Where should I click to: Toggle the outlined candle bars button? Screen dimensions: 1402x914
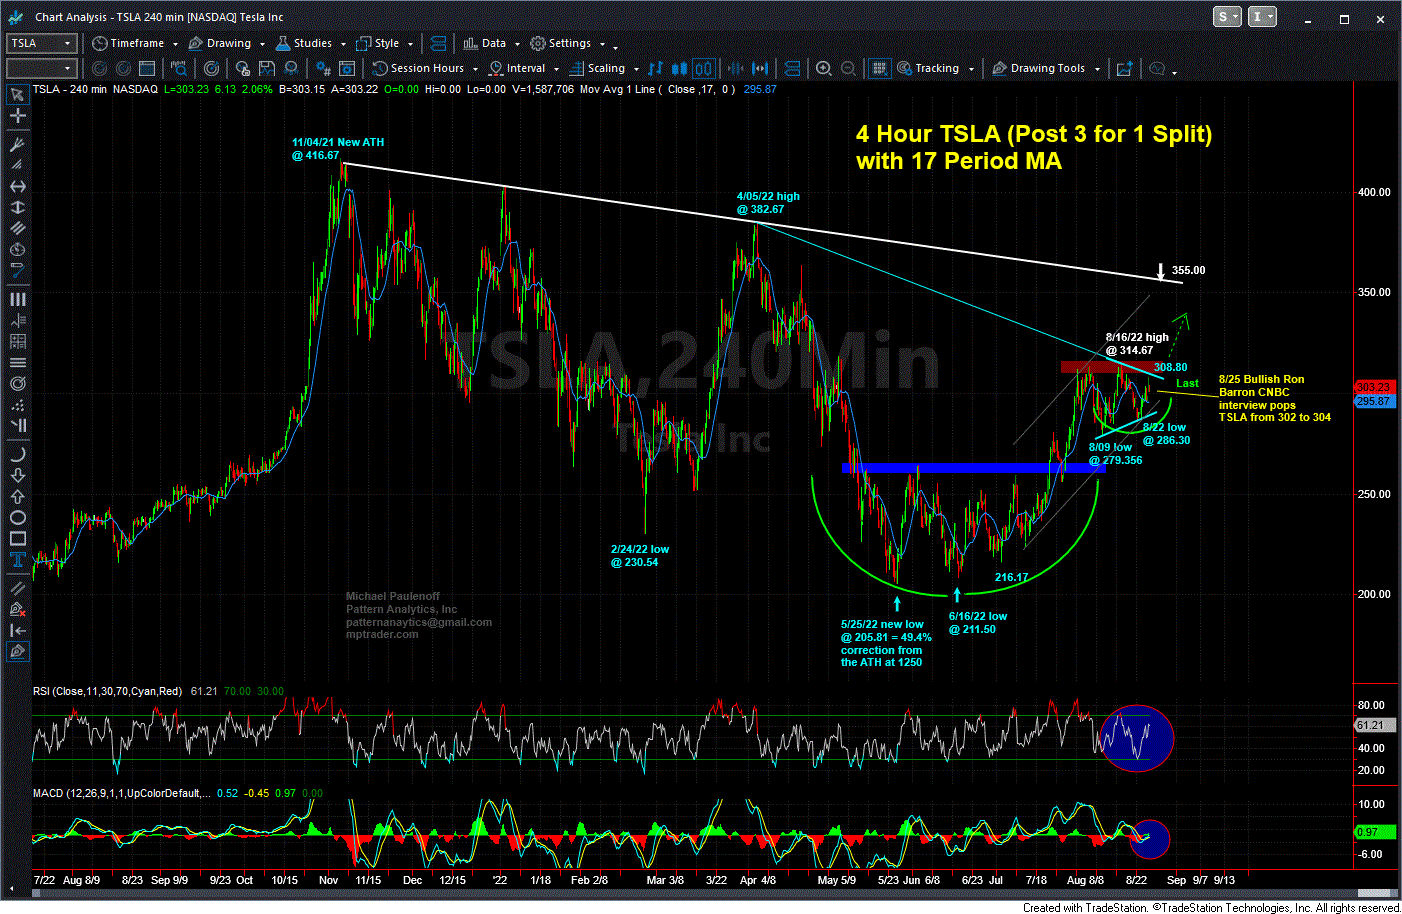tap(703, 68)
